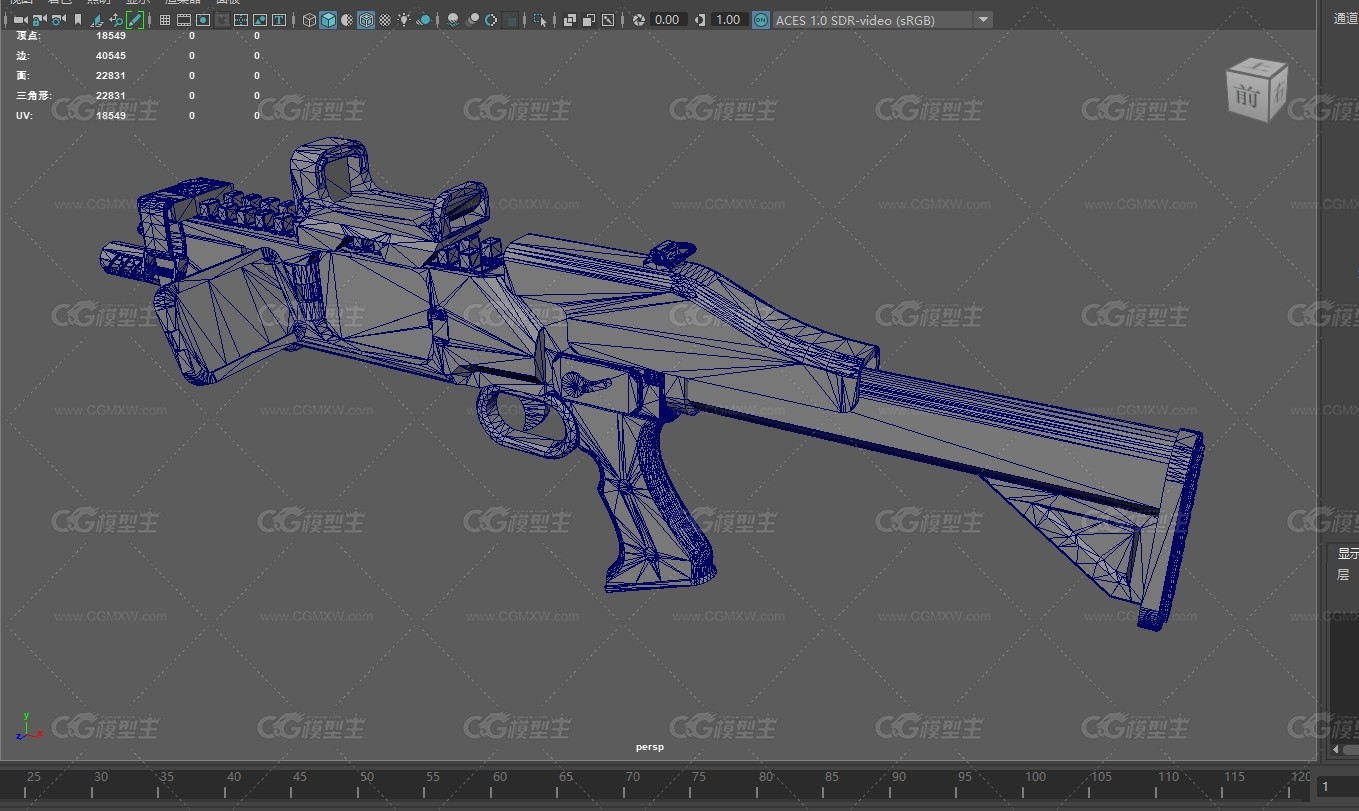Screen dimensions: 1359x811
Task: Open Camera Attributes via gear-camera icon
Action: click(59, 20)
